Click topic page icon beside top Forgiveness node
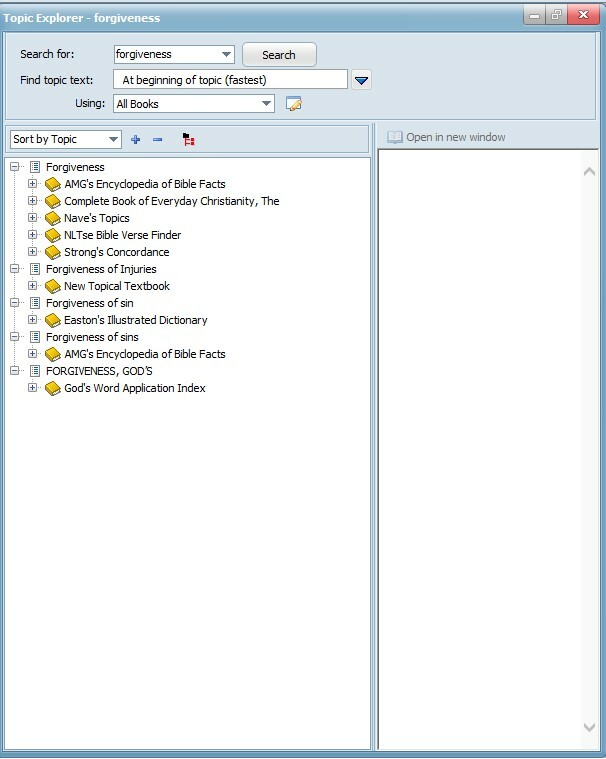 coord(35,167)
